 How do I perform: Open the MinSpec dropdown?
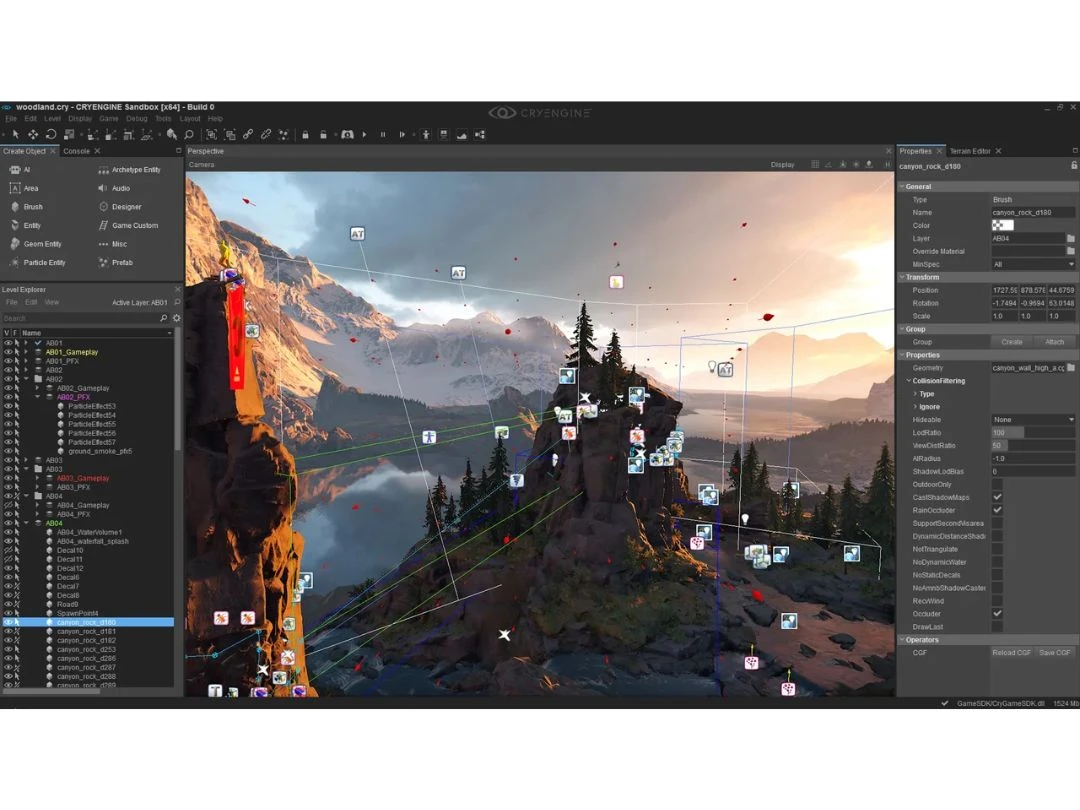pyautogui.click(x=1033, y=264)
